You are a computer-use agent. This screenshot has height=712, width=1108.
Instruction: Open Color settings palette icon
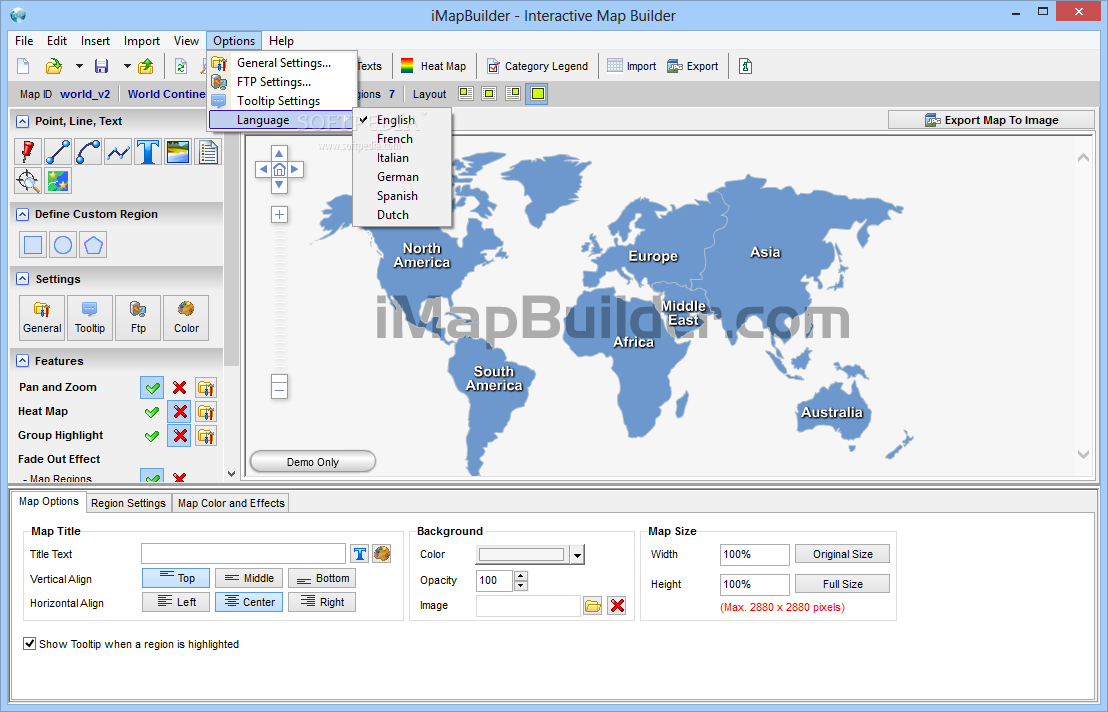[186, 318]
